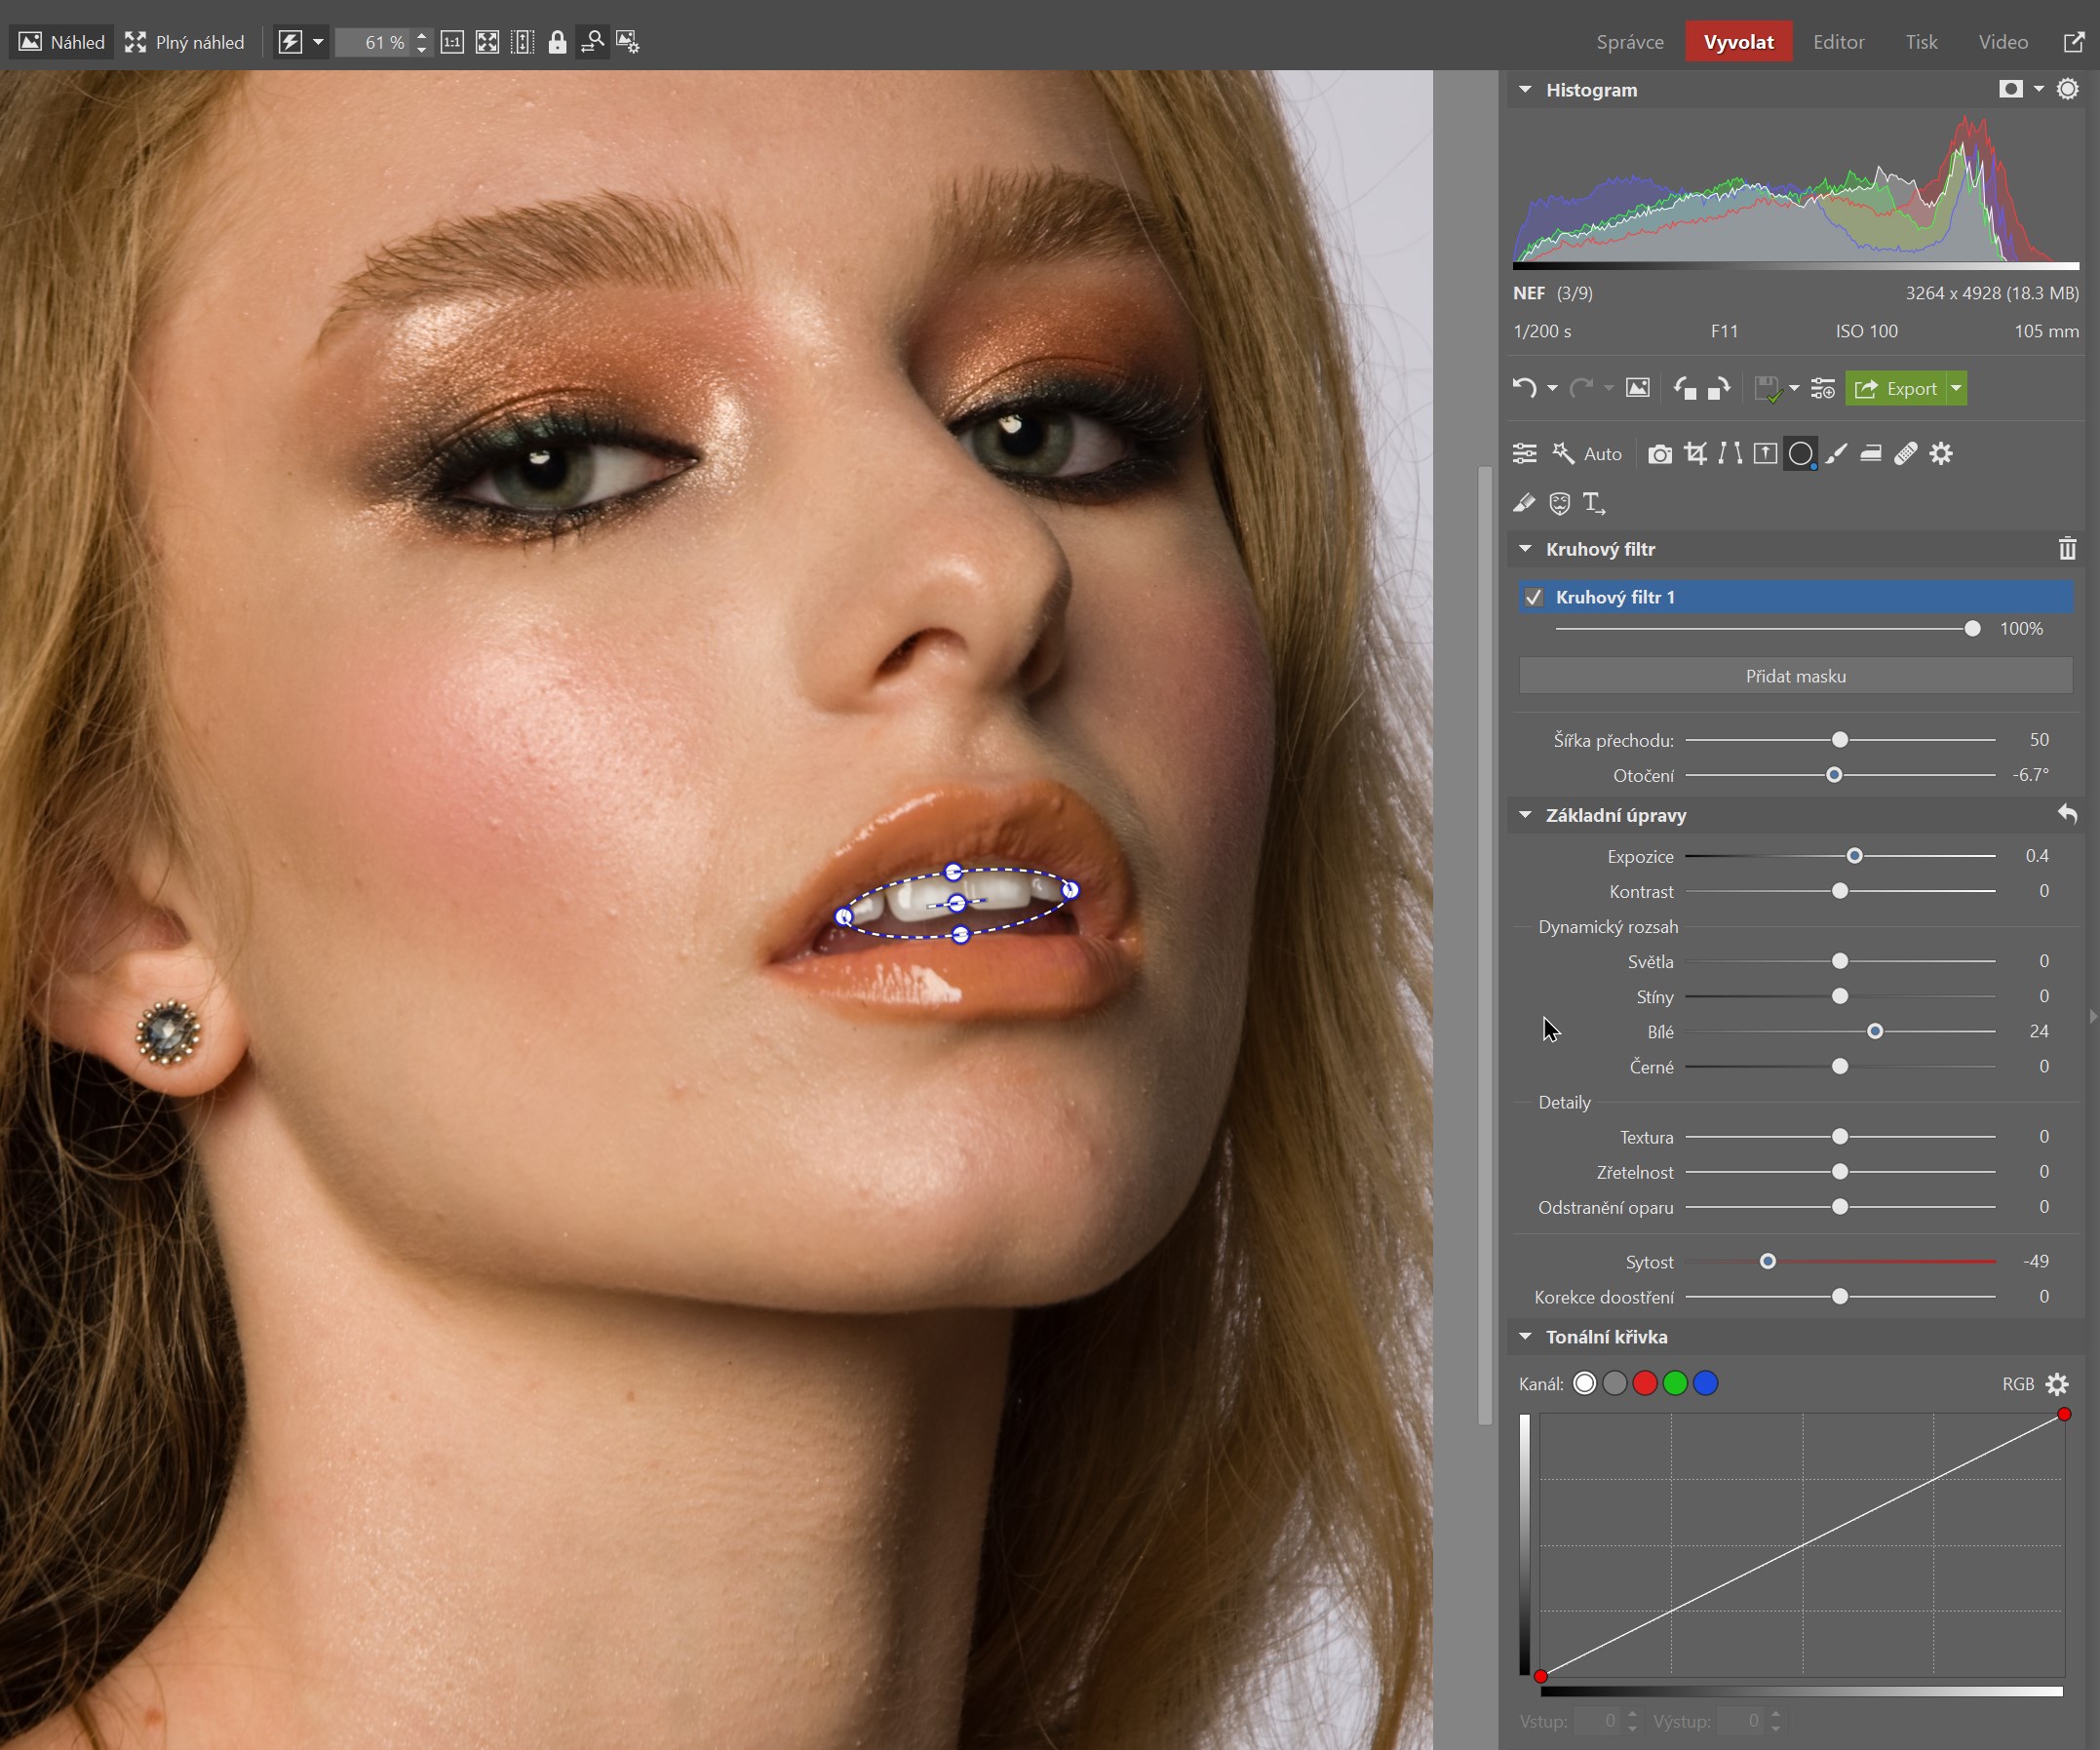Click the bandage healing tool icon
The width and height of the screenshot is (2100, 1750).
point(1906,454)
